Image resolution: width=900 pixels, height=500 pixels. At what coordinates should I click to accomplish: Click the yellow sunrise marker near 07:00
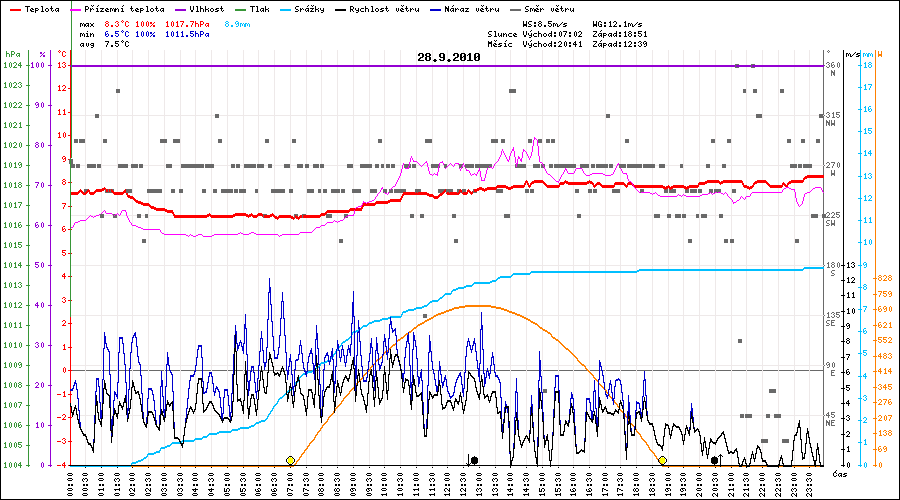click(x=290, y=460)
